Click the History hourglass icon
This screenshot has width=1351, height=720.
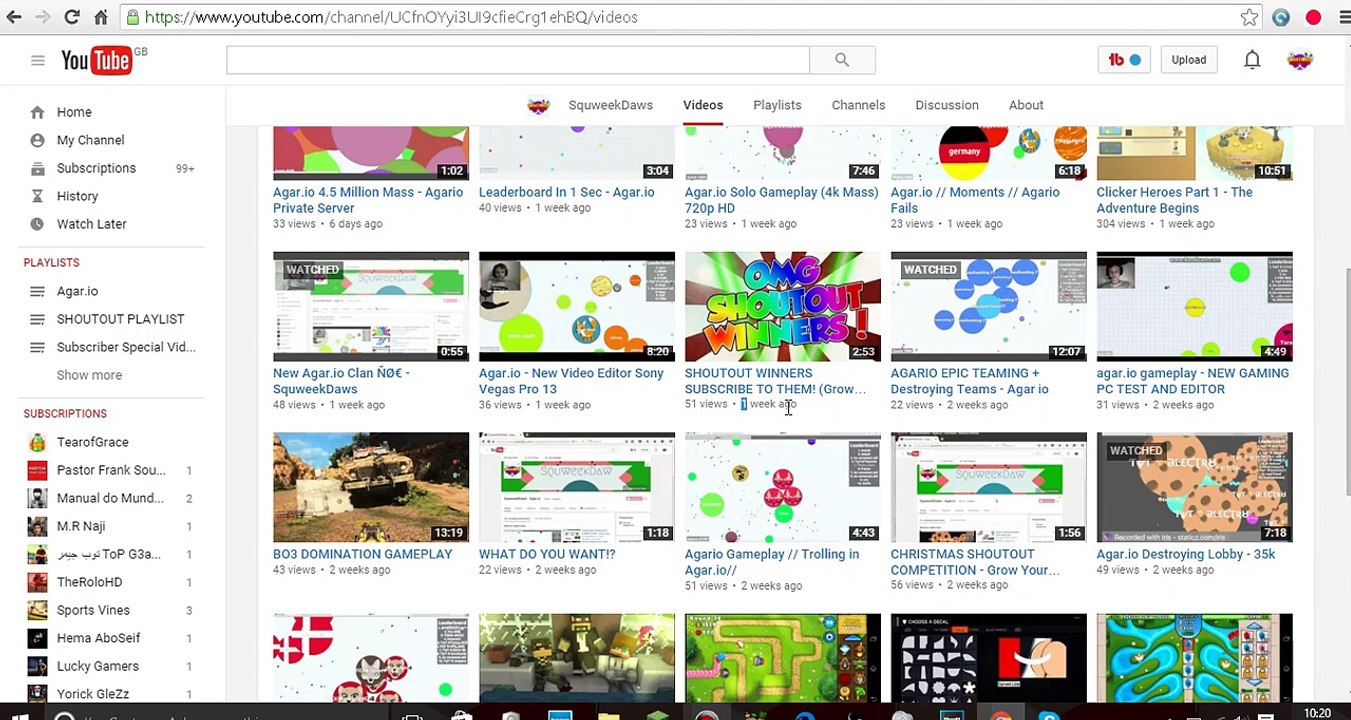[x=37, y=196]
